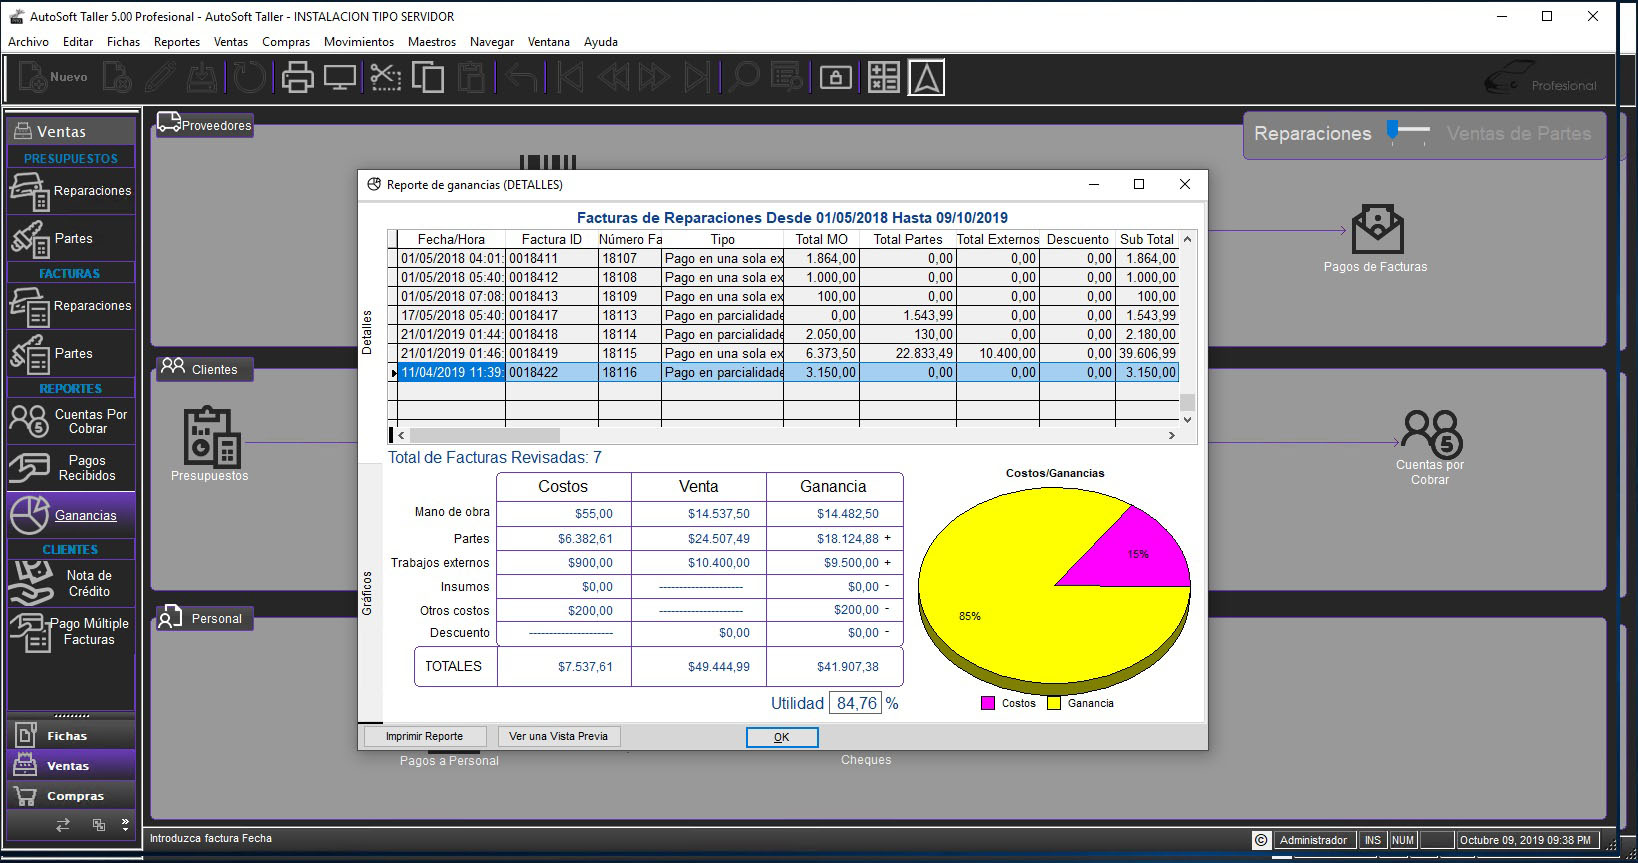This screenshot has height=863, width=1638.
Task: Switch to Gráficos vertical tab
Action: (367, 593)
